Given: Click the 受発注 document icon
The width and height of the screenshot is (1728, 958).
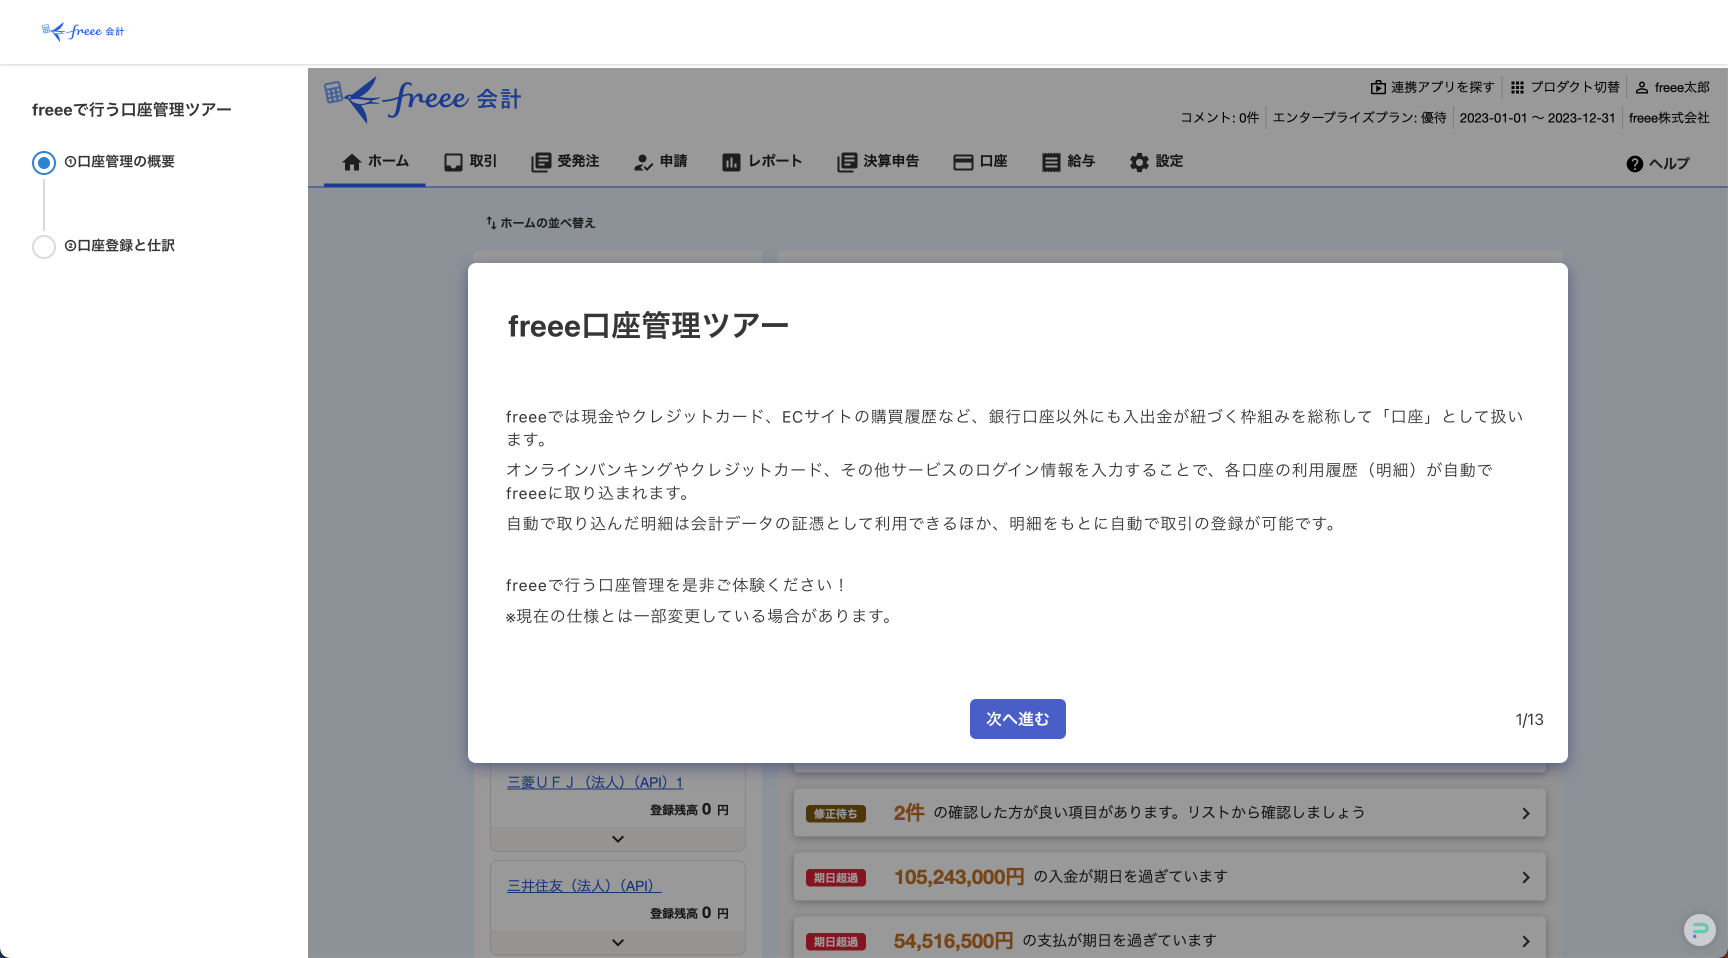Looking at the screenshot, I should pyautogui.click(x=541, y=162).
